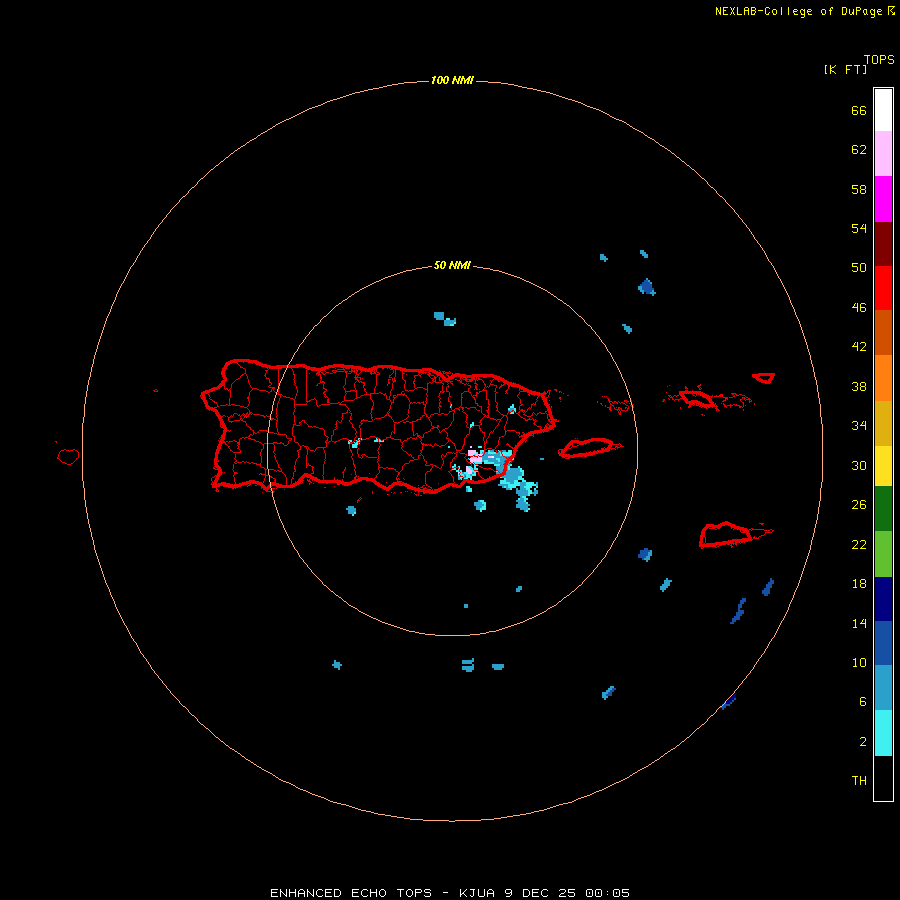Click the TOPS legend title
The height and width of the screenshot is (900, 900).
[x=879, y=59]
